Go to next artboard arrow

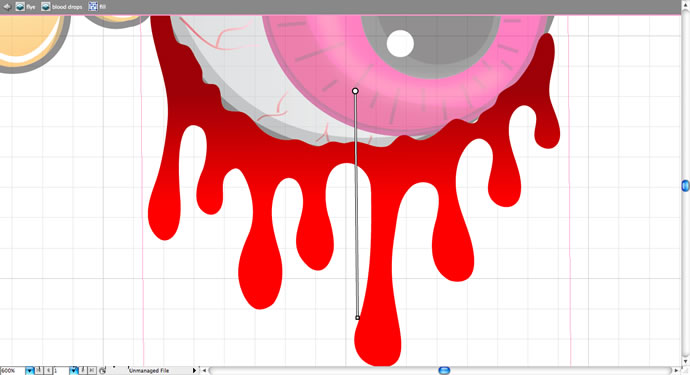pyautogui.click(x=83, y=371)
